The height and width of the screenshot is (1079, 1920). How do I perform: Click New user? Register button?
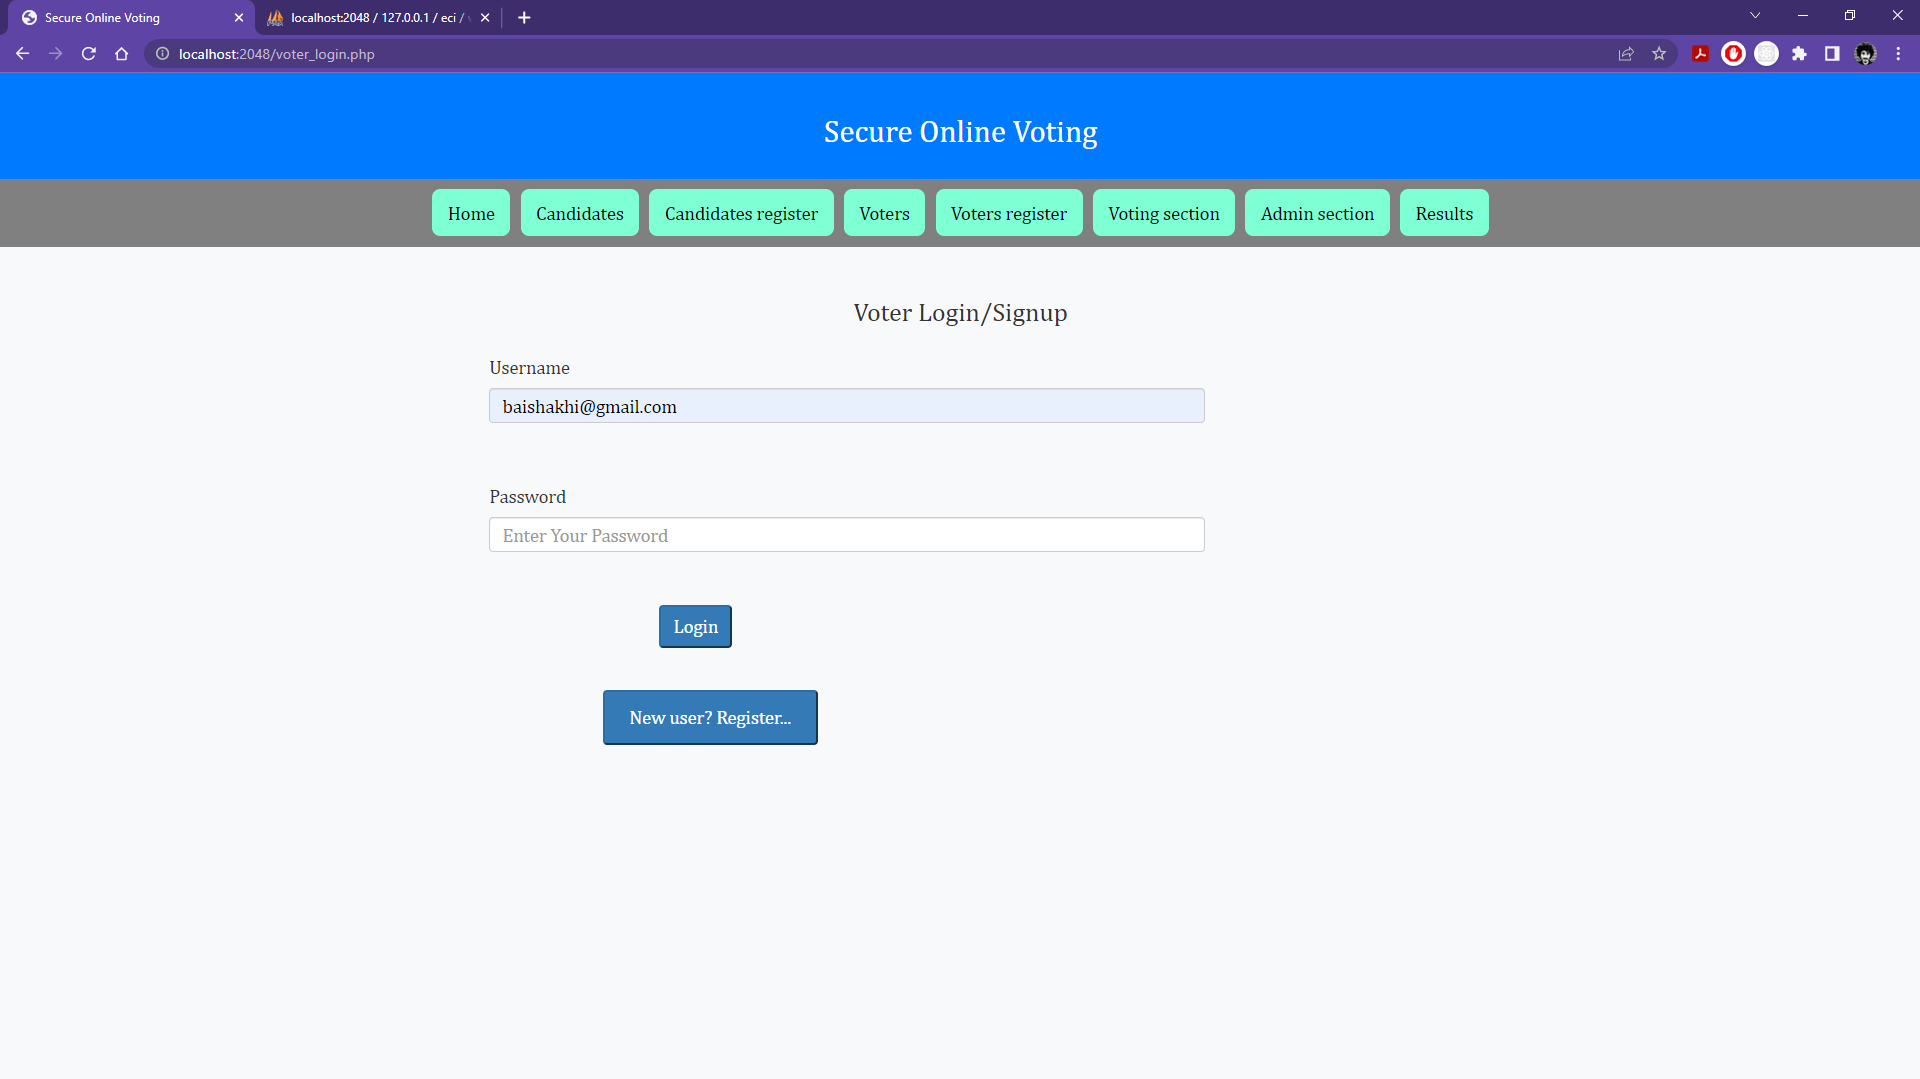click(x=709, y=717)
